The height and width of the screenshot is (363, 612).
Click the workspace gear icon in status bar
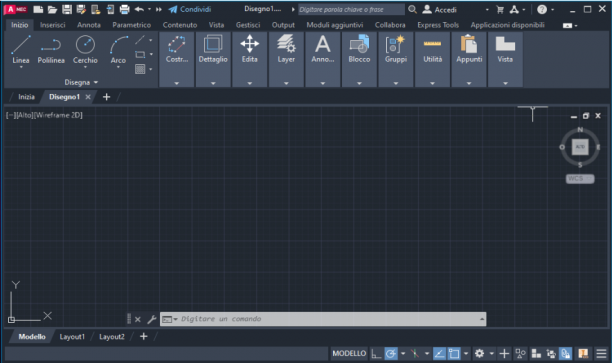pos(479,354)
